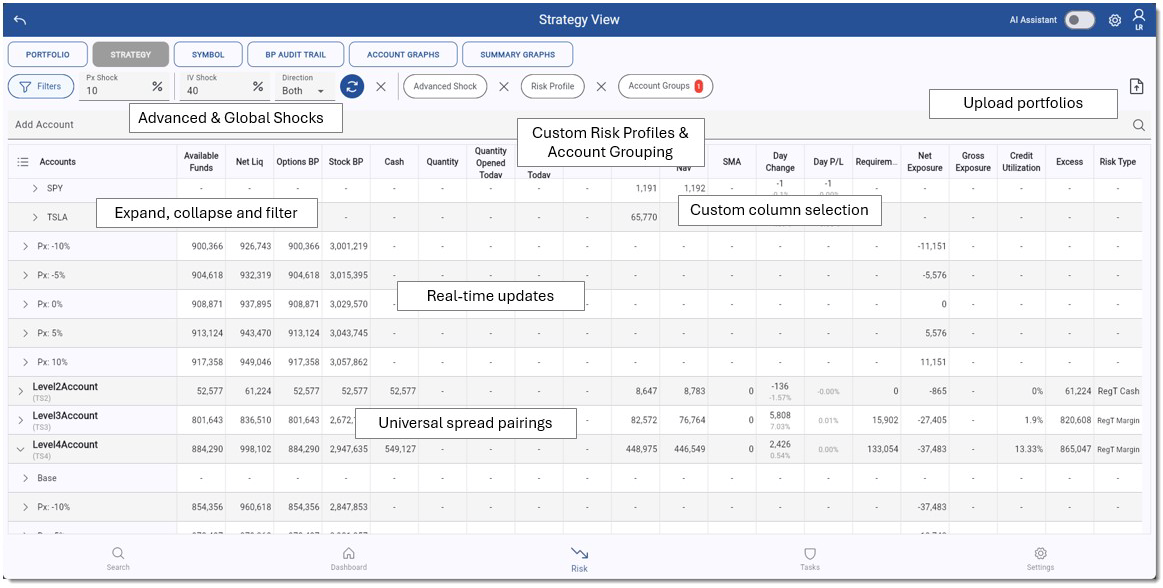The height and width of the screenshot is (588, 1163).
Task: Navigate to Dashboard with the home icon
Action: click(348, 555)
